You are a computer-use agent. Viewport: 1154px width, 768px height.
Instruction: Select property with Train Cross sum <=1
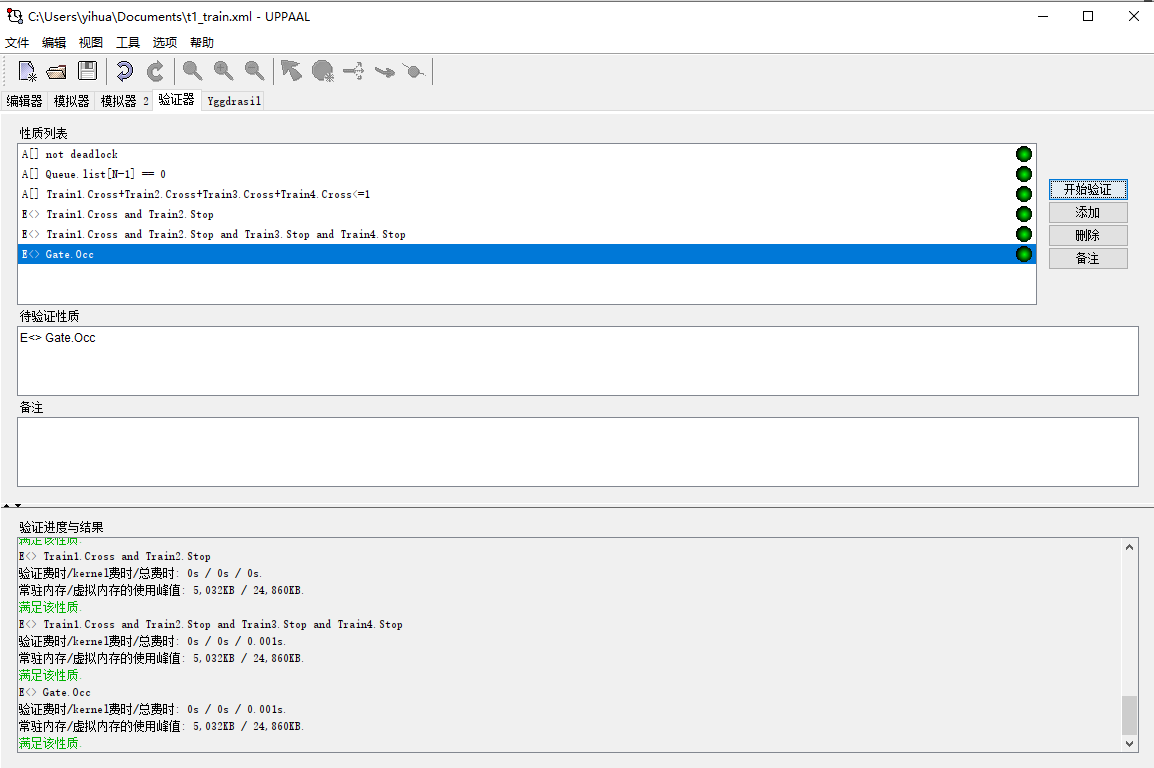click(x=526, y=194)
